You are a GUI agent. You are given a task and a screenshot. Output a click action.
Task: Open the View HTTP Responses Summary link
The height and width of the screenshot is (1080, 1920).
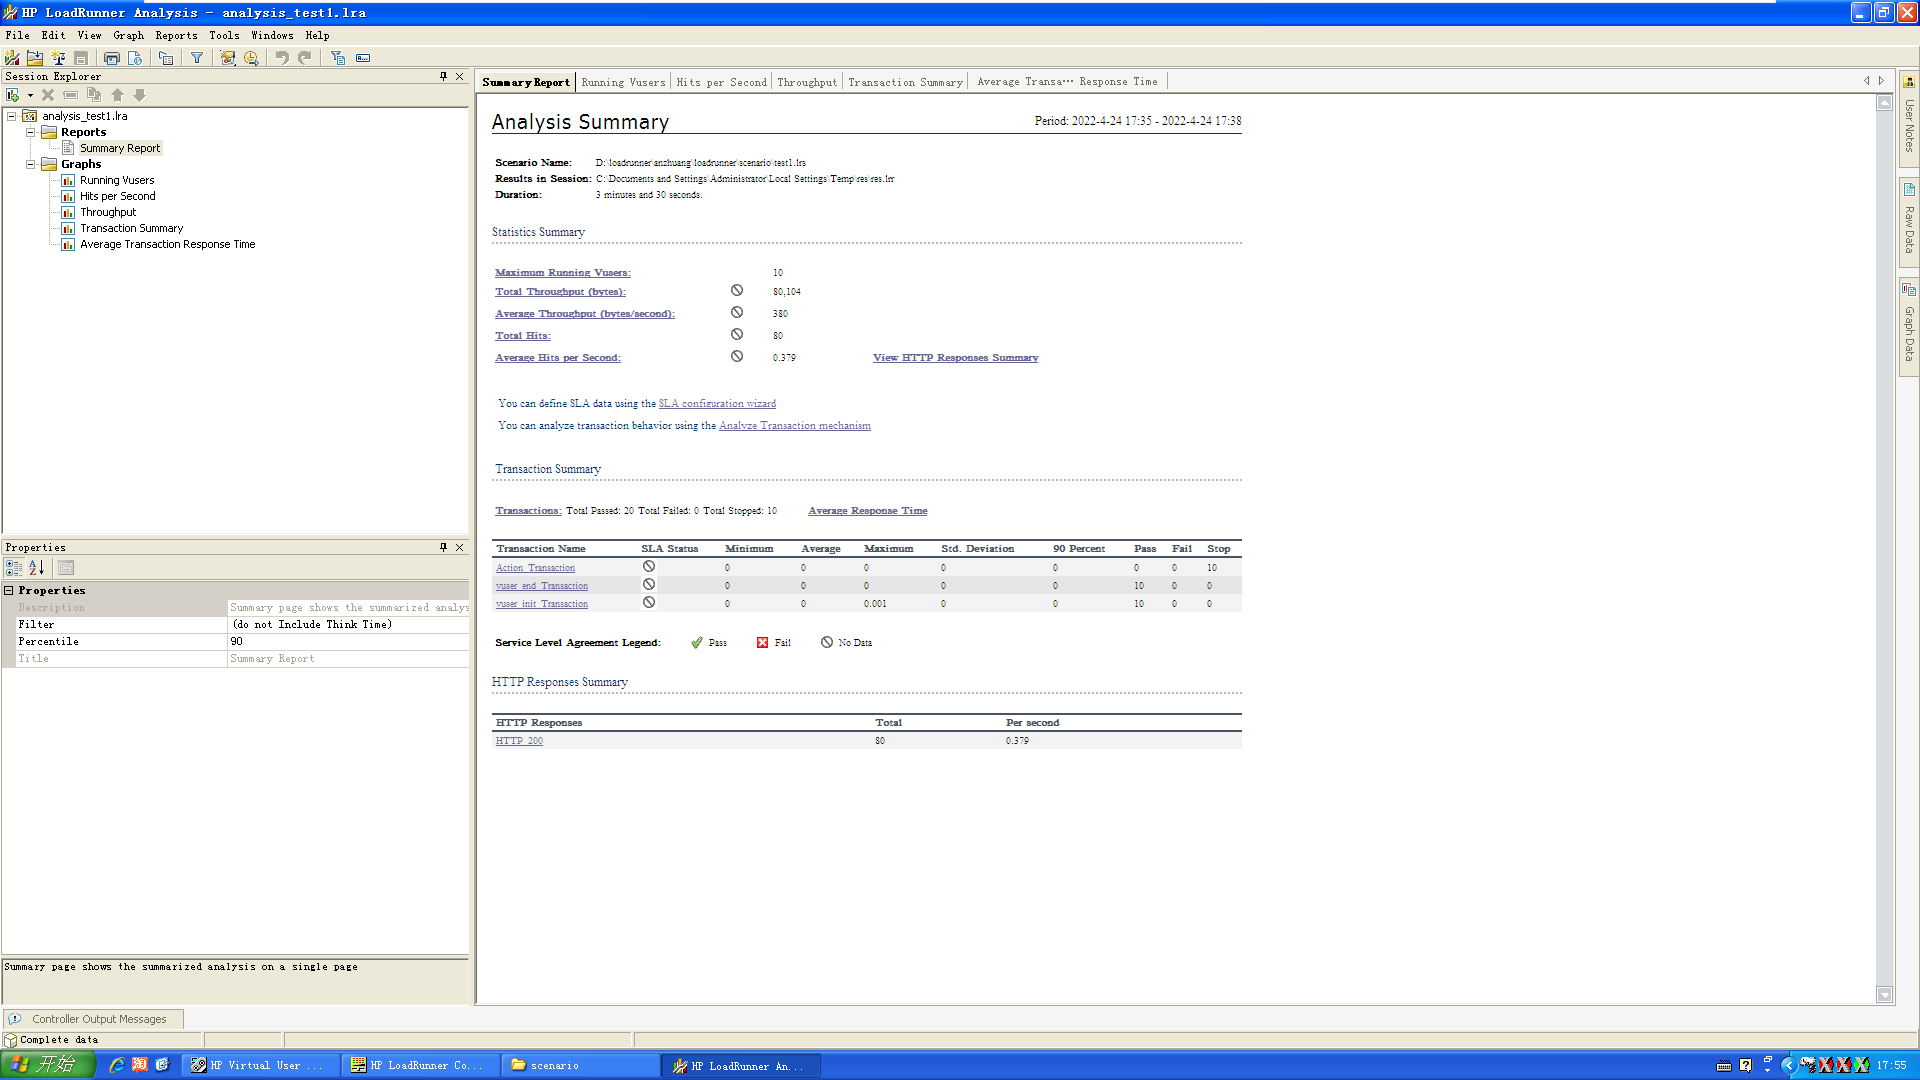point(955,358)
